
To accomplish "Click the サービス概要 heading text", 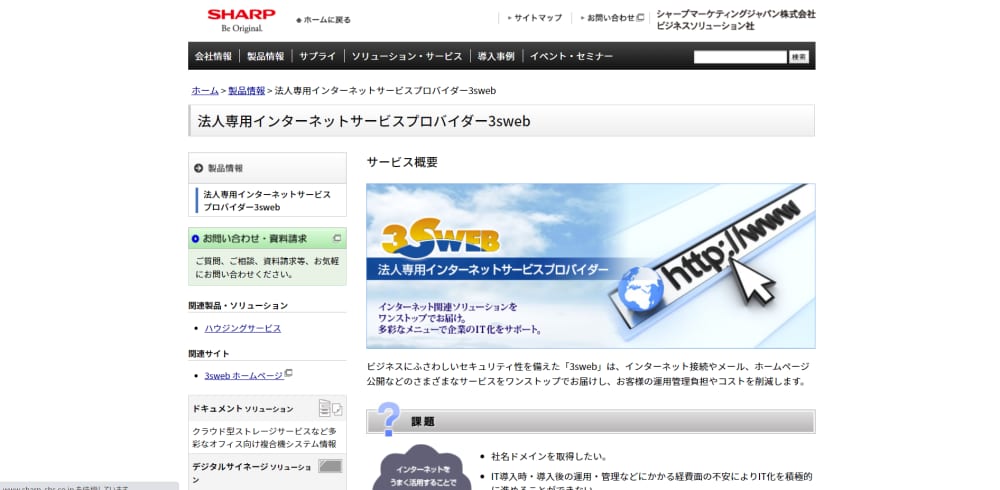I will click(x=402, y=162).
